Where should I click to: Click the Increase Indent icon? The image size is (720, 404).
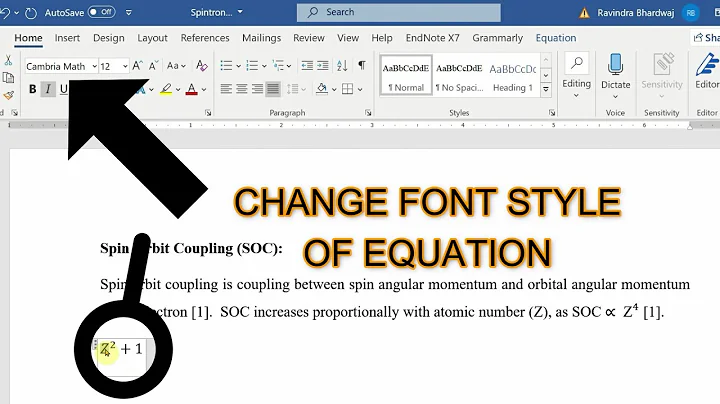(323, 66)
